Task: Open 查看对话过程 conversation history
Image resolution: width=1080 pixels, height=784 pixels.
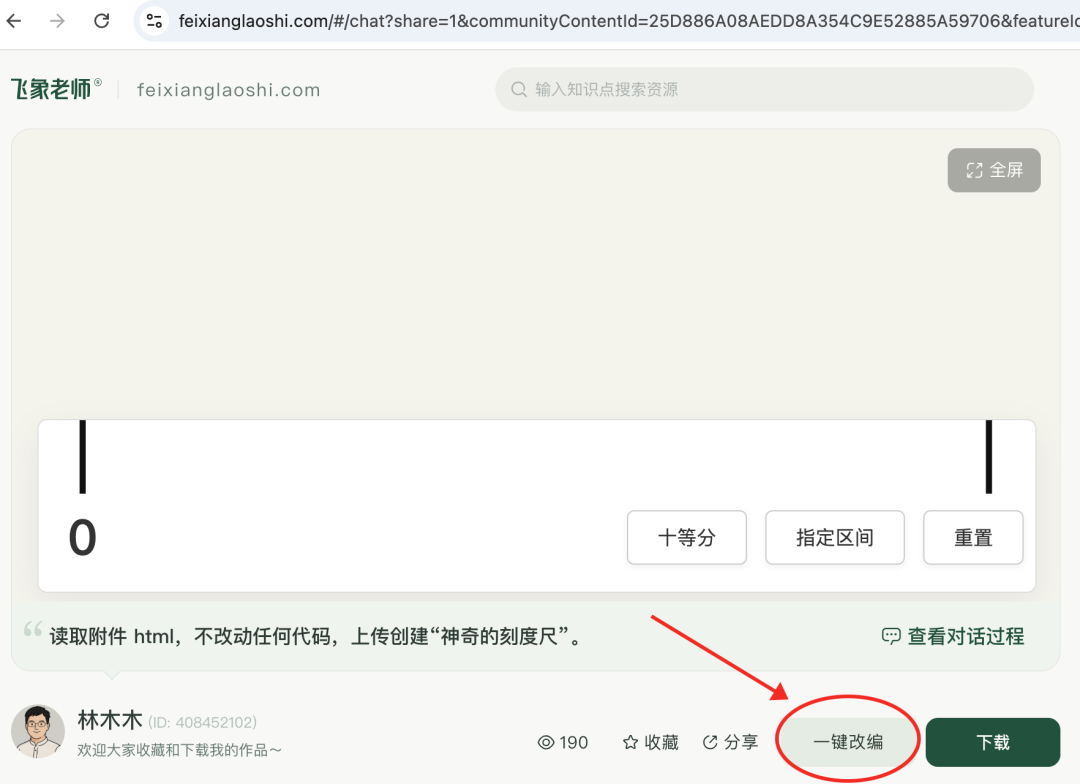Action: pos(962,635)
